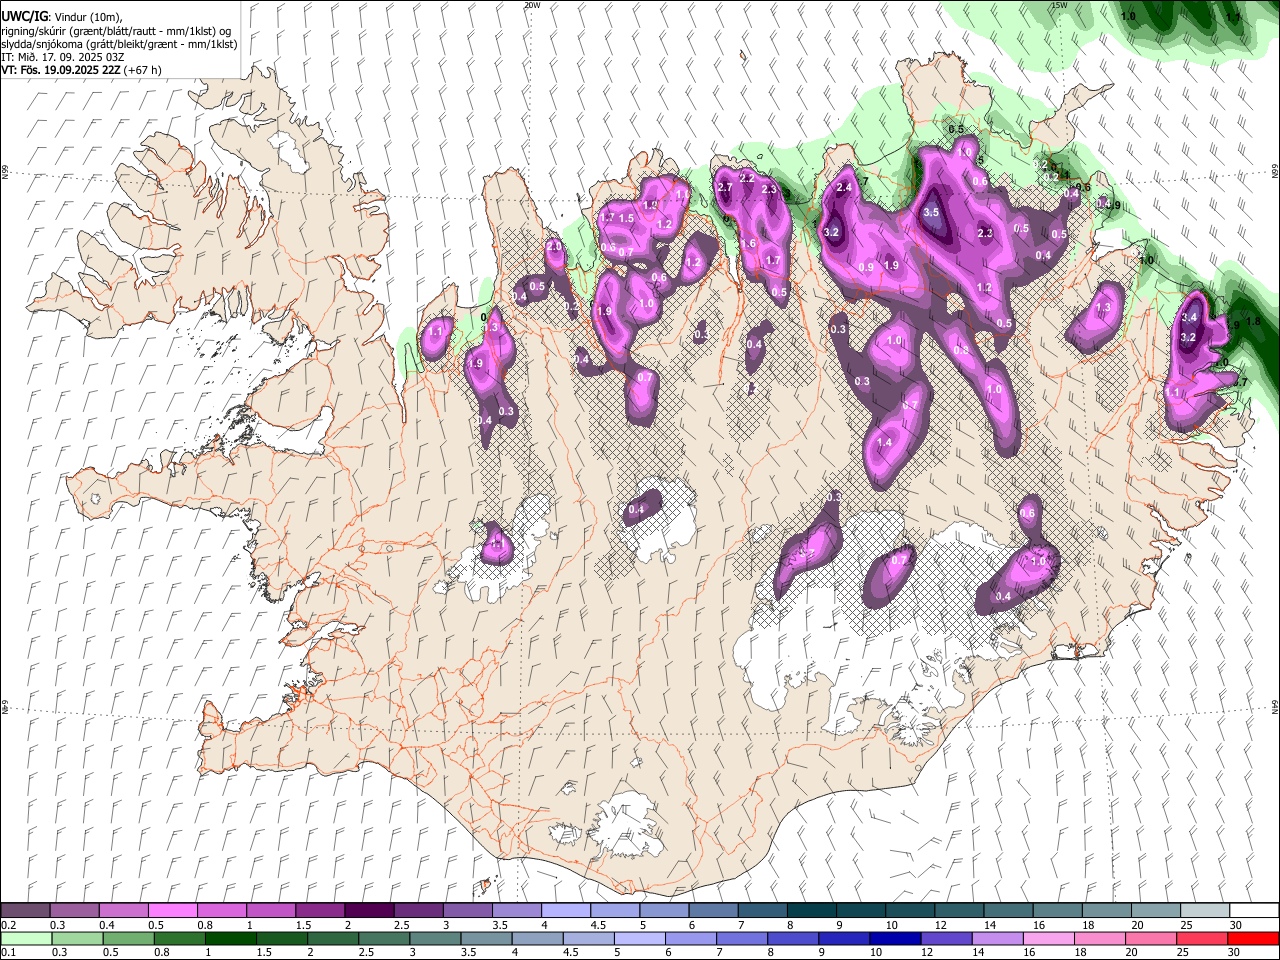1280x960 pixels.
Task: Click the 2.0 snowfall value on the map
Action: tap(554, 246)
